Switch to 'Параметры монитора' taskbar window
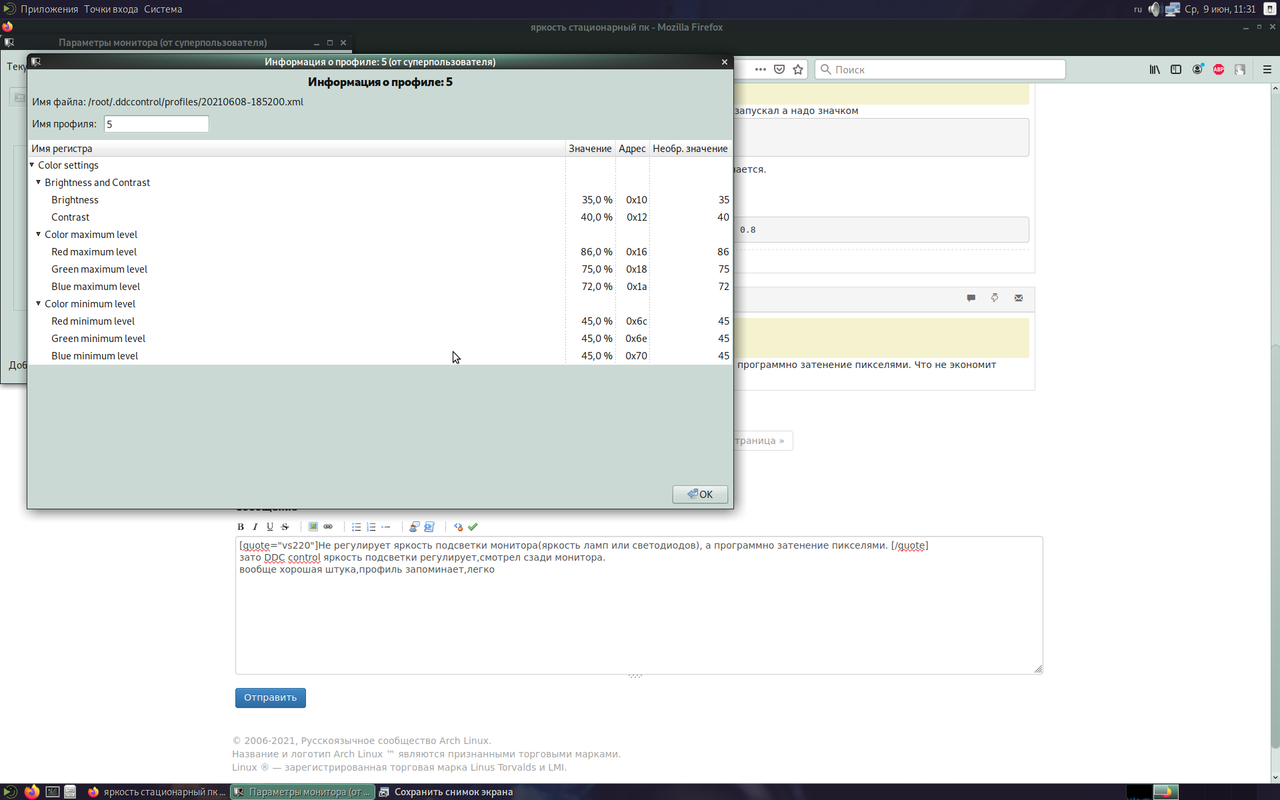1280x800 pixels. pyautogui.click(x=303, y=792)
